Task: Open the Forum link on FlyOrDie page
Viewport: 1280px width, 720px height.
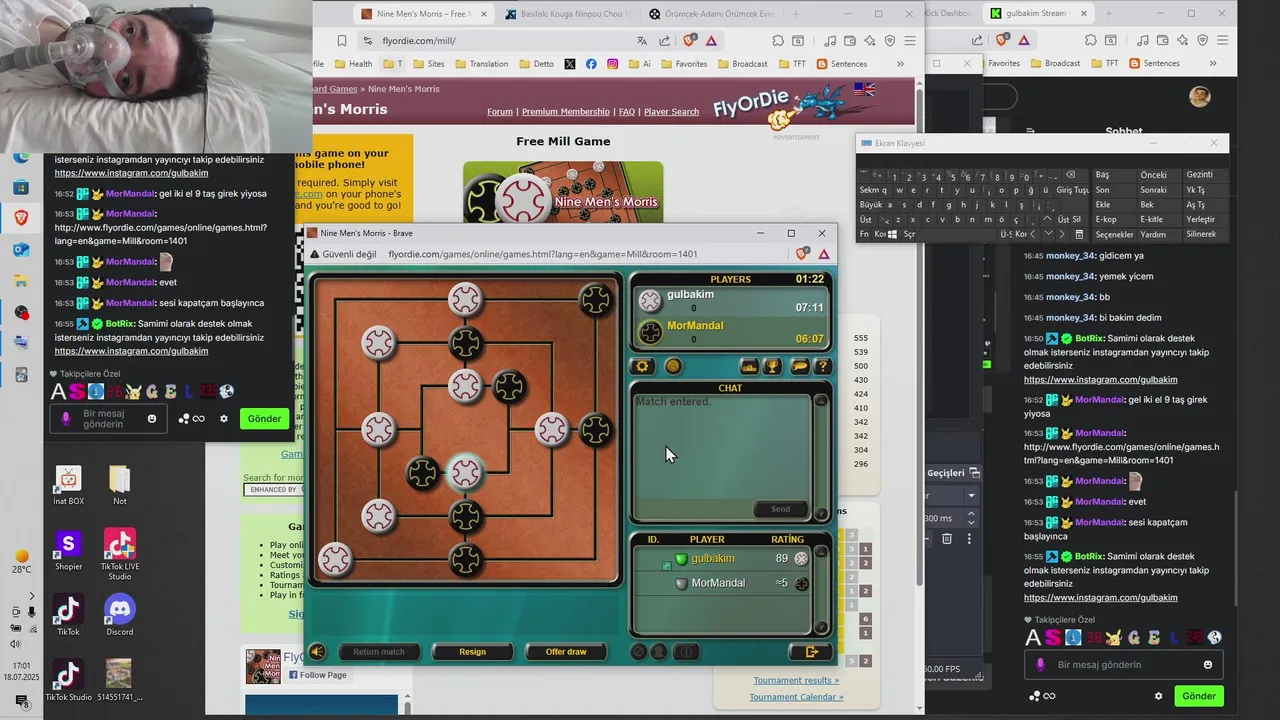Action: point(500,112)
